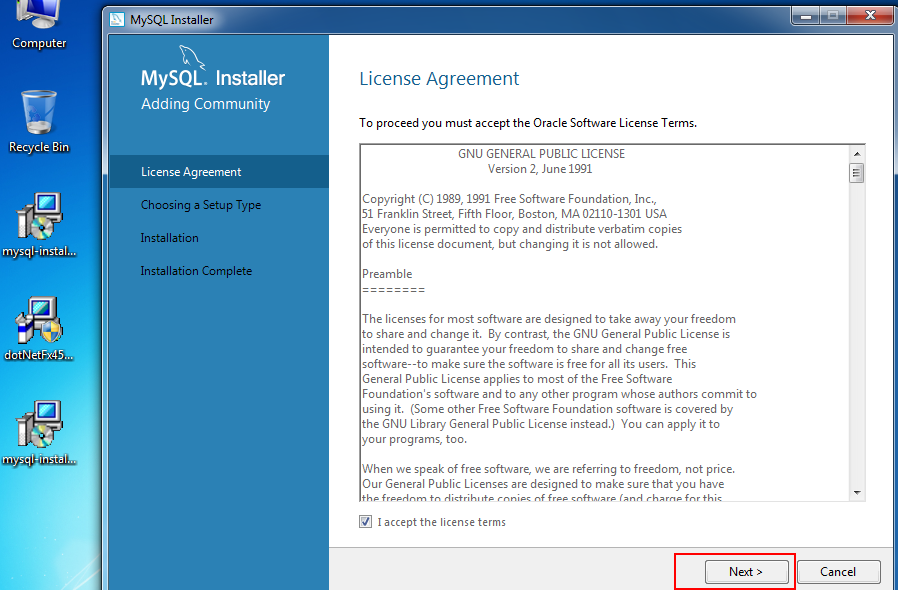Minimize the MySQL Installer window
Image resolution: width=898 pixels, height=590 pixels.
pos(806,16)
